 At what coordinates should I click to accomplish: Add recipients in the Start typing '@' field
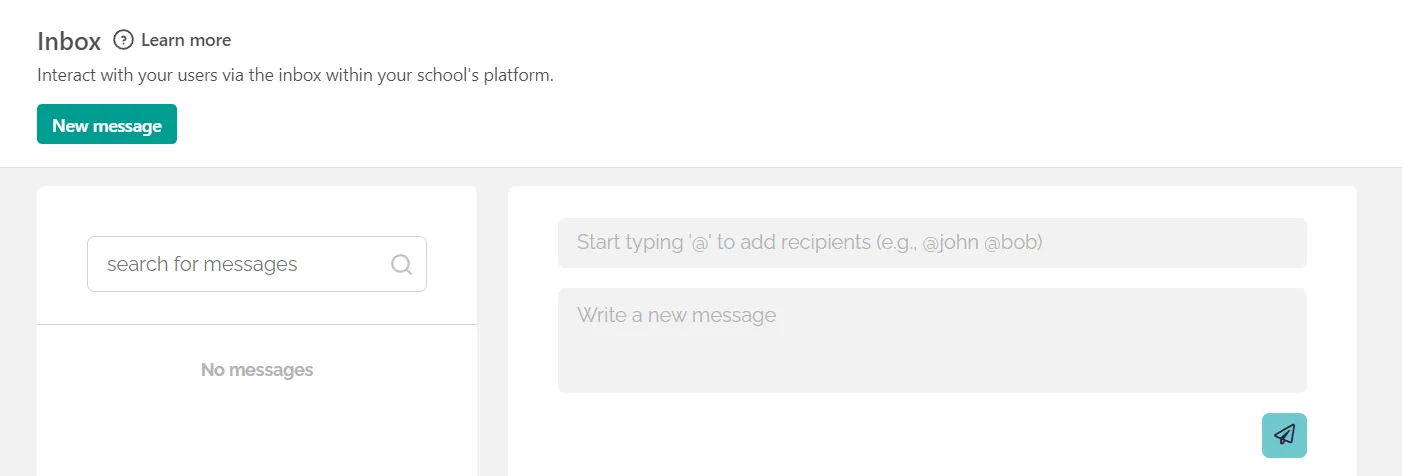931,243
